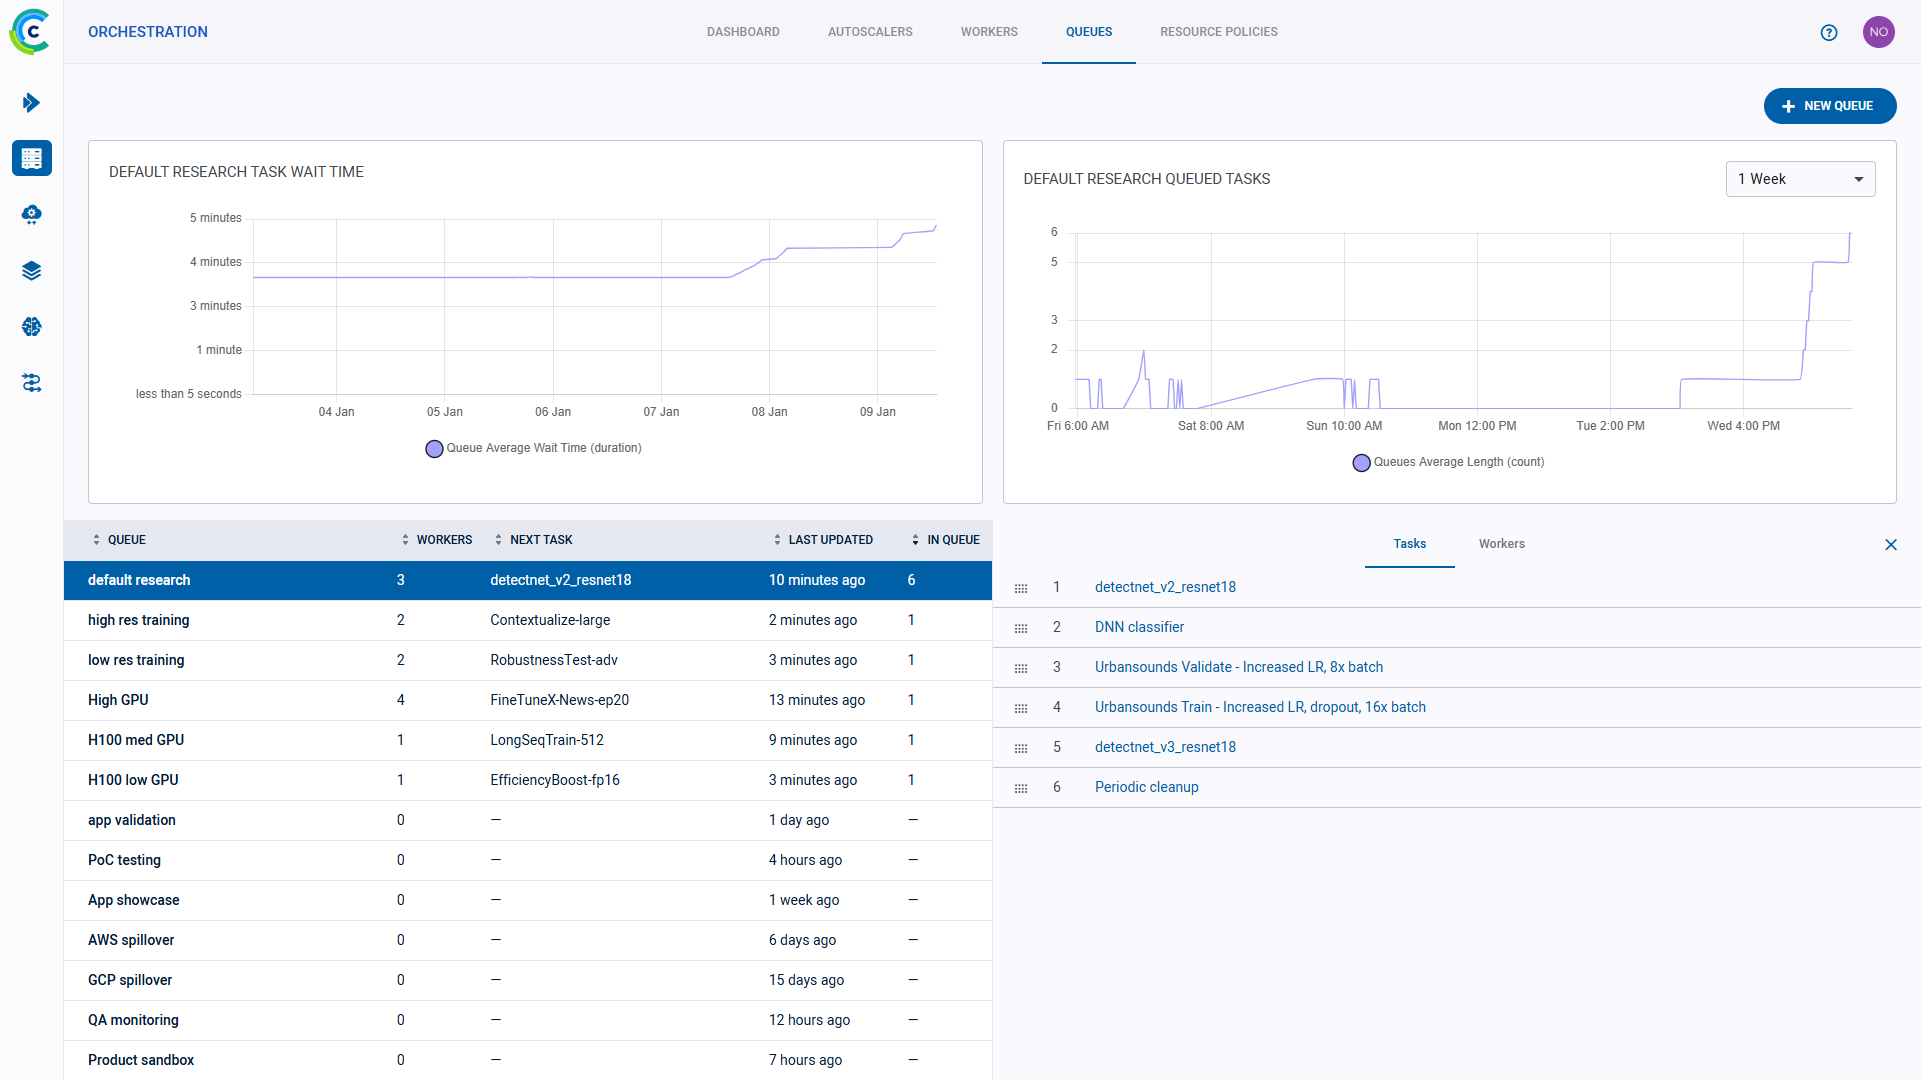Open the ClearML logo home icon

tap(29, 31)
